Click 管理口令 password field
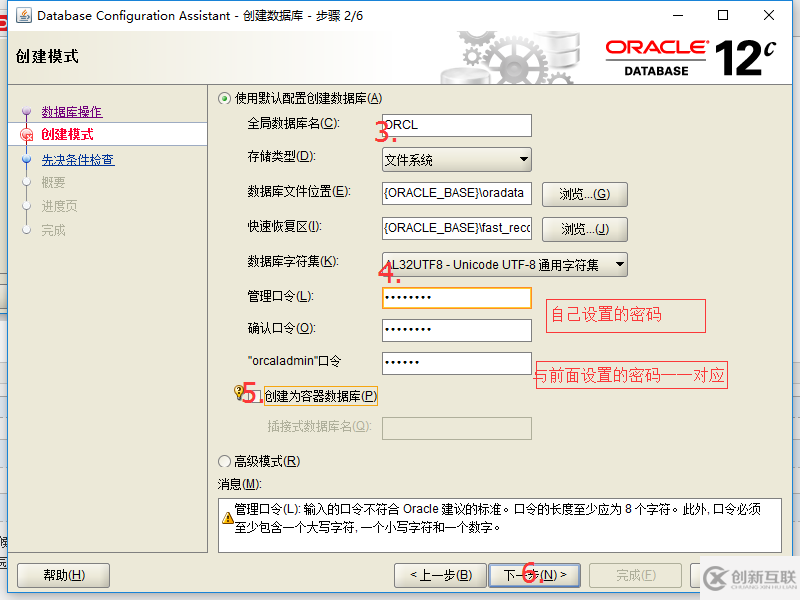Image resolution: width=800 pixels, height=600 pixels. [x=457, y=297]
